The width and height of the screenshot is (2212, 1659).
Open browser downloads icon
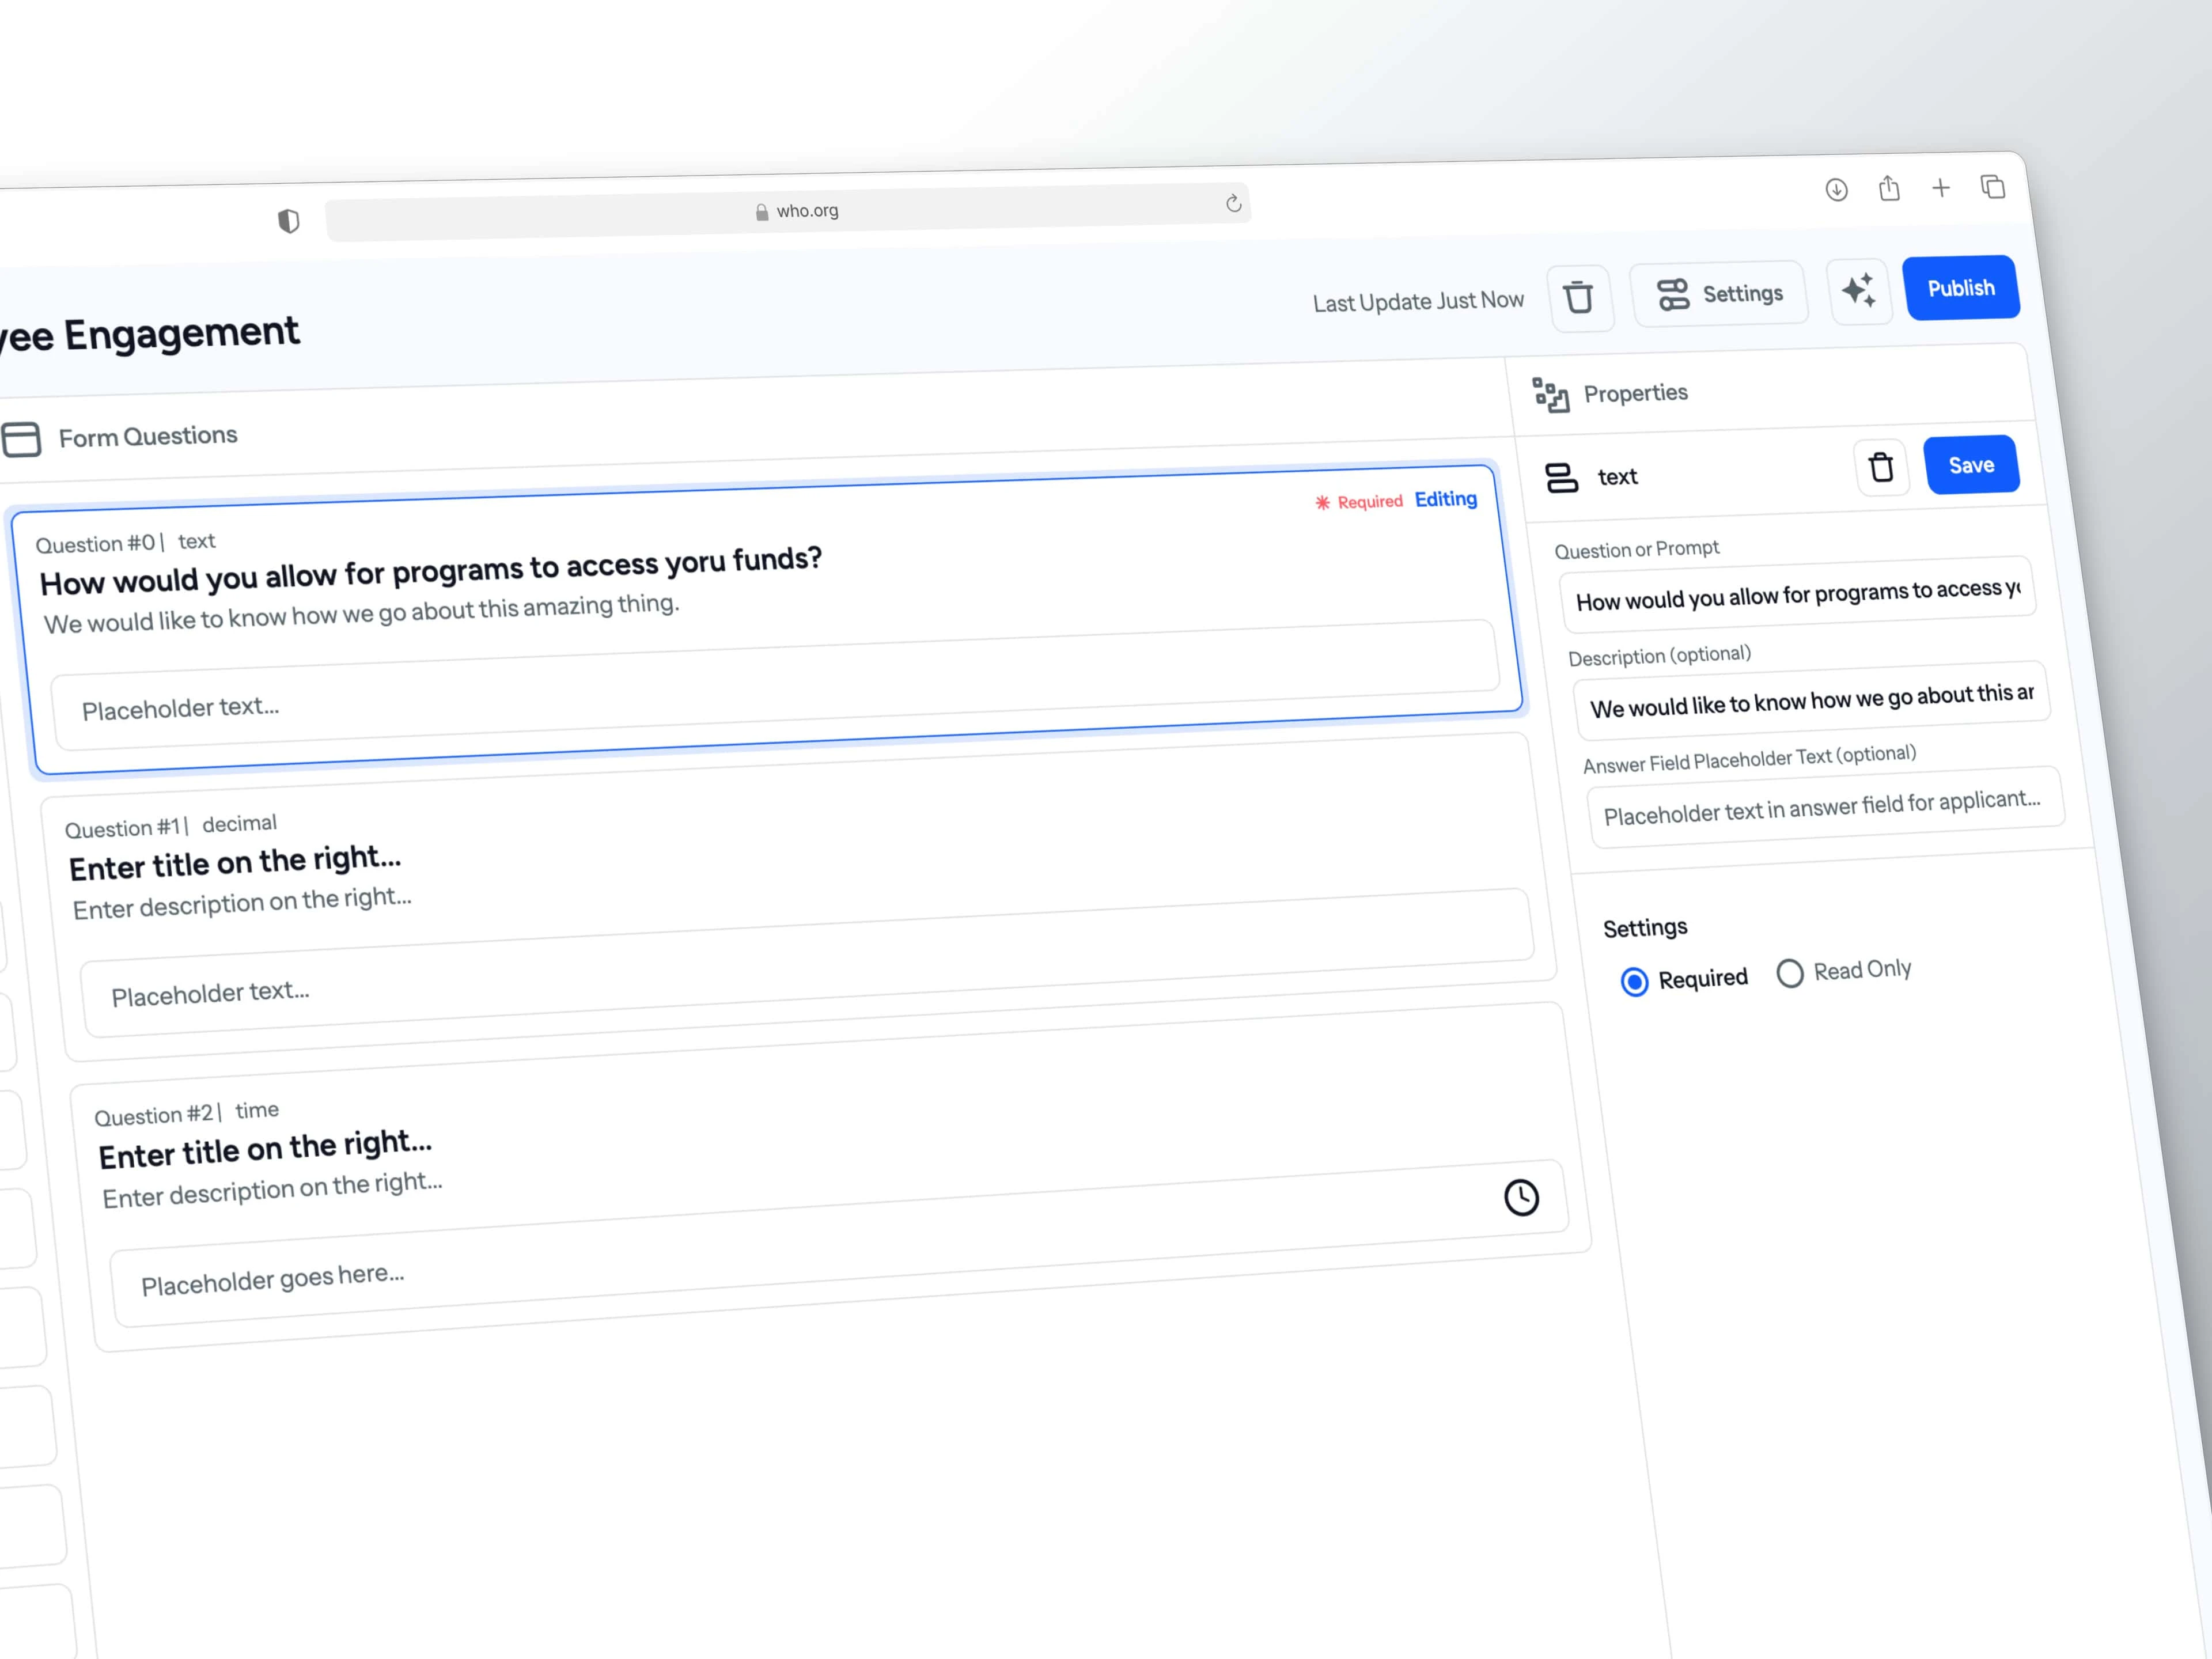point(1836,190)
